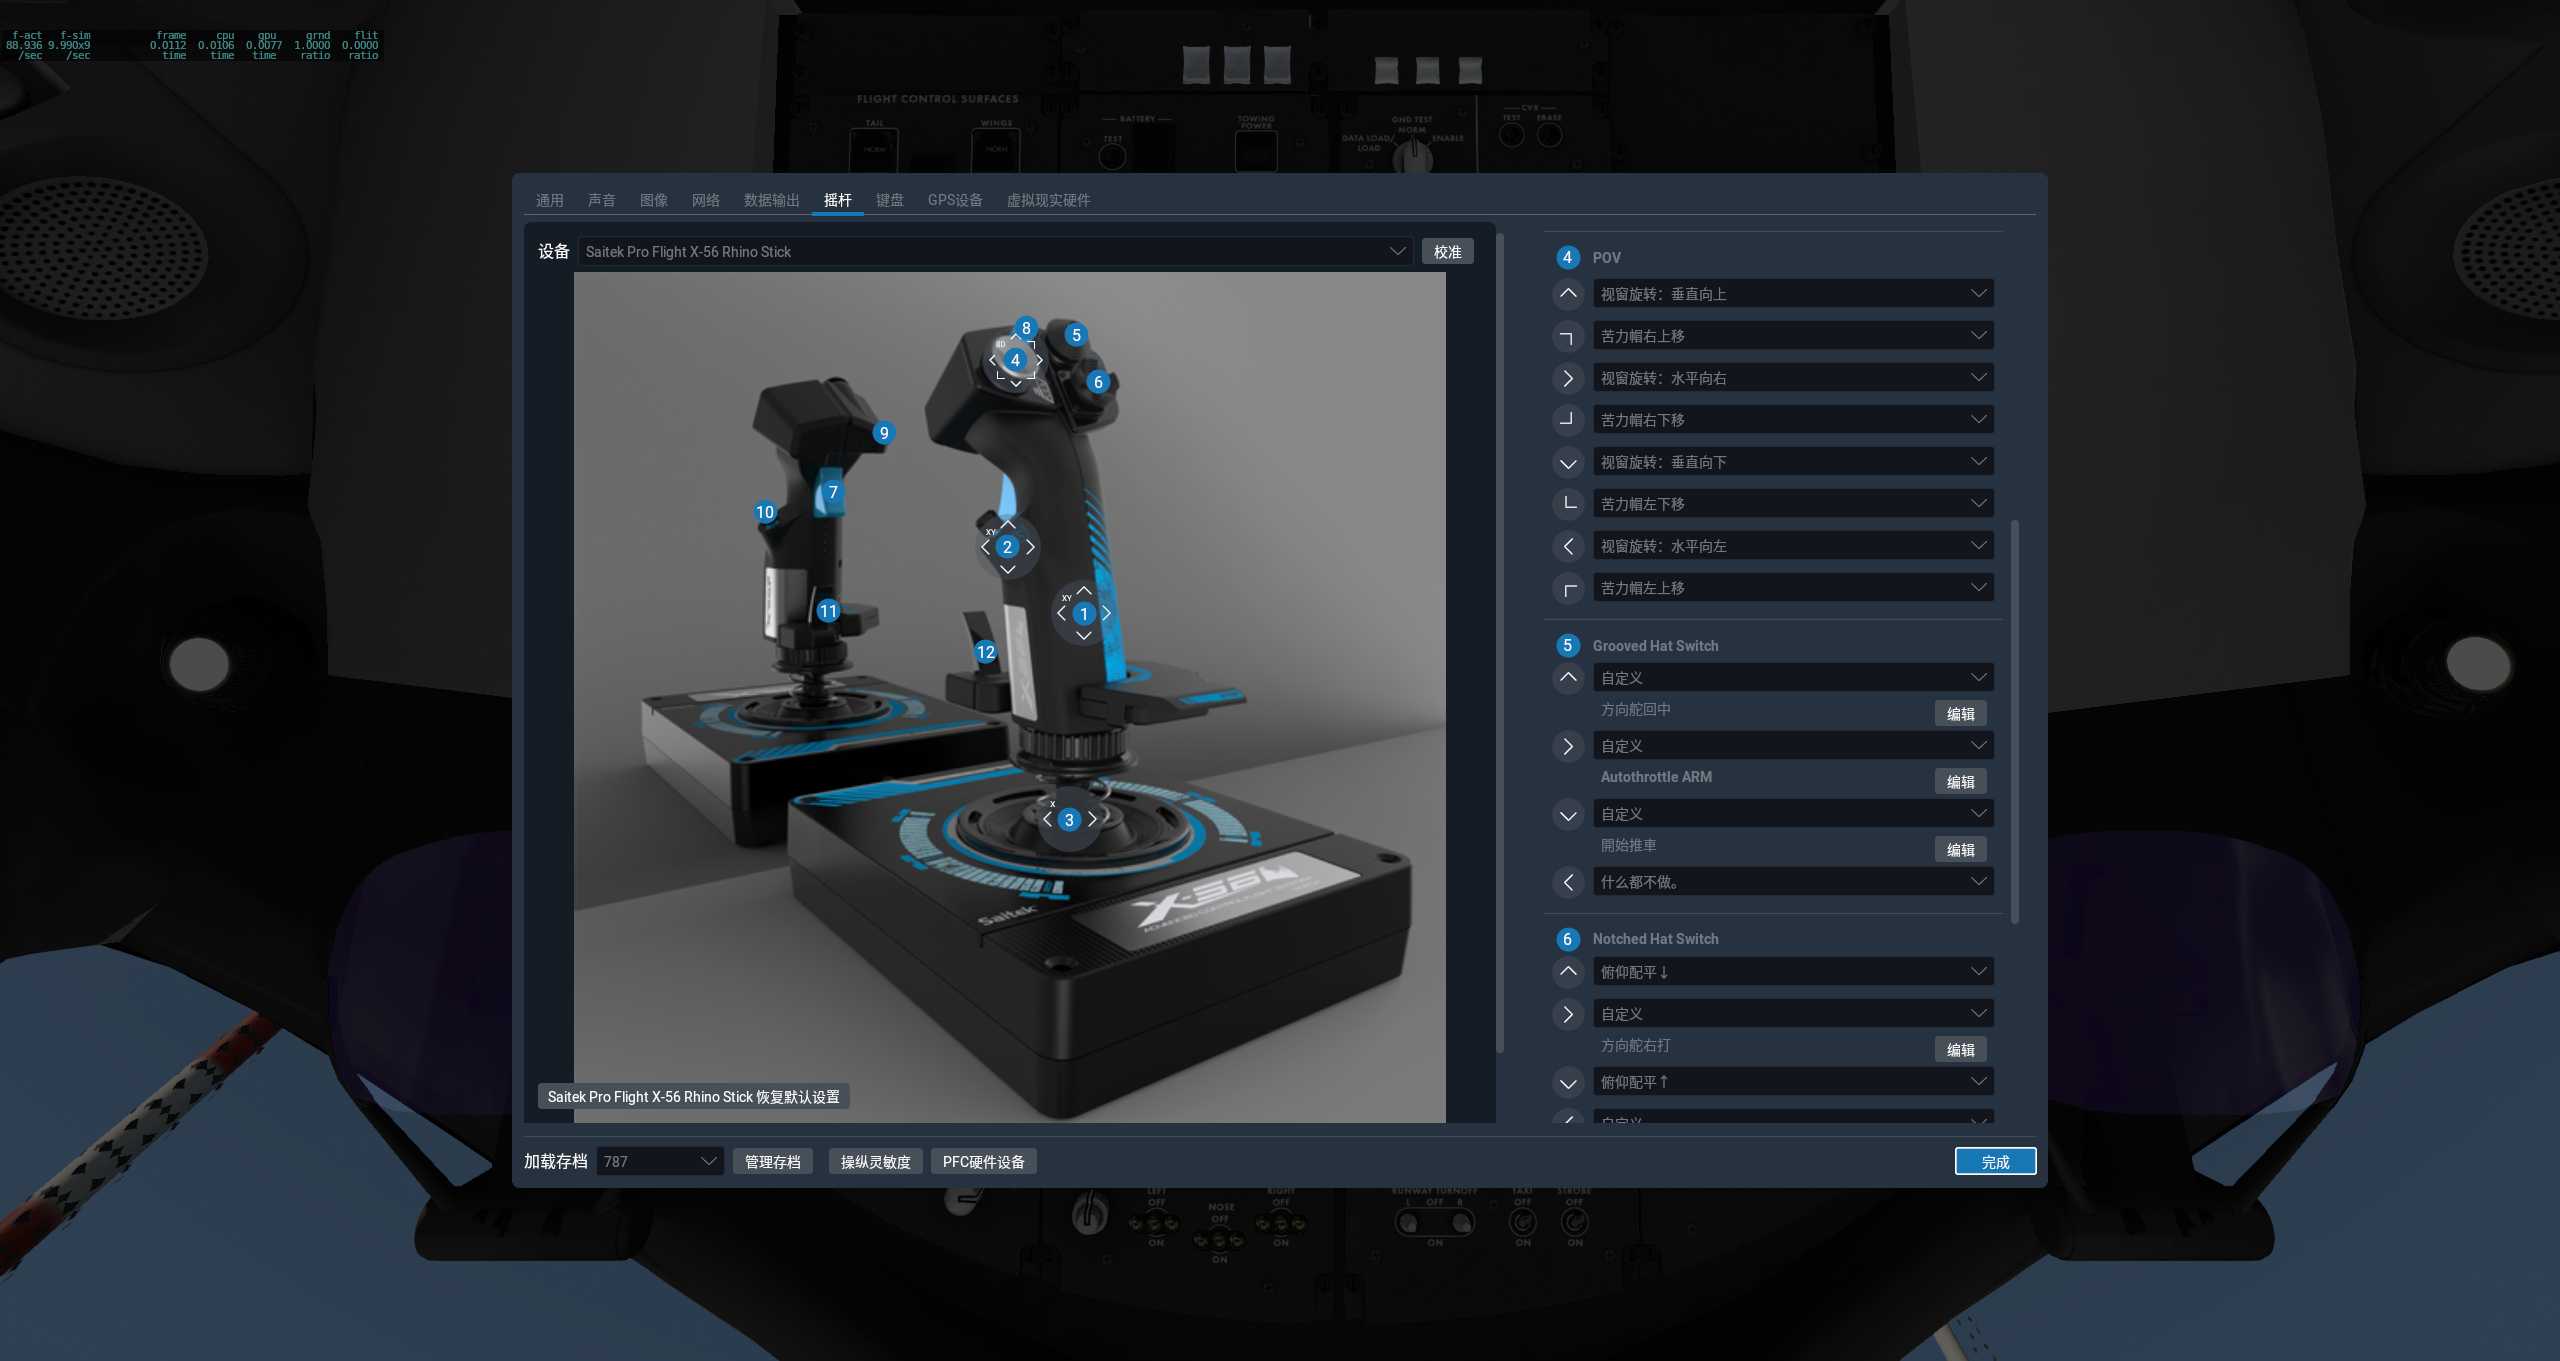Click 编辑 next to Autothrottle ARM

click(x=1960, y=781)
